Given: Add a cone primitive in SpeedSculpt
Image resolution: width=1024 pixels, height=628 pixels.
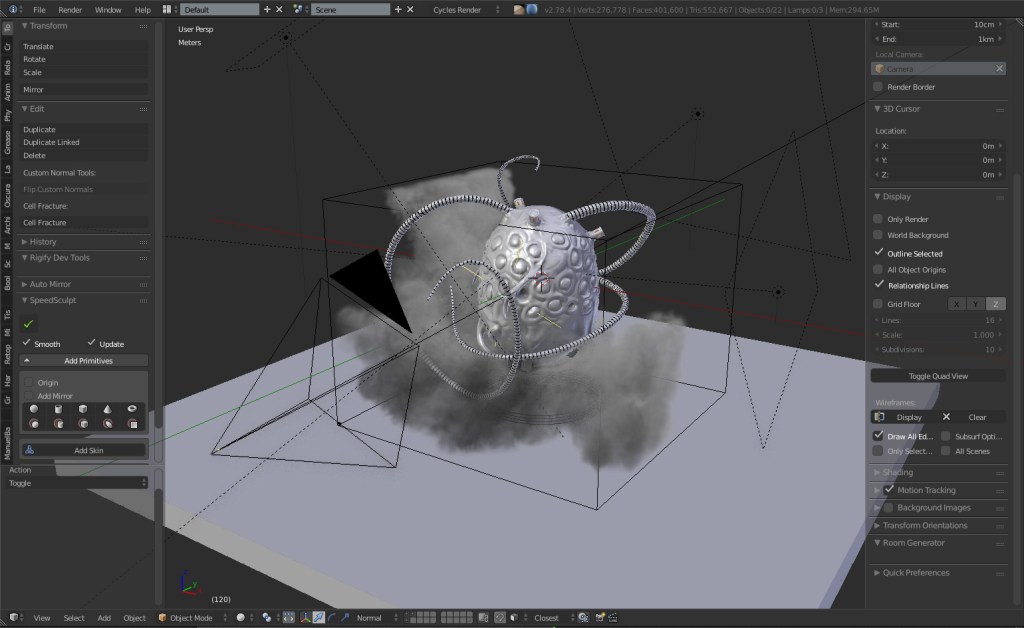Looking at the screenshot, I should coord(107,409).
